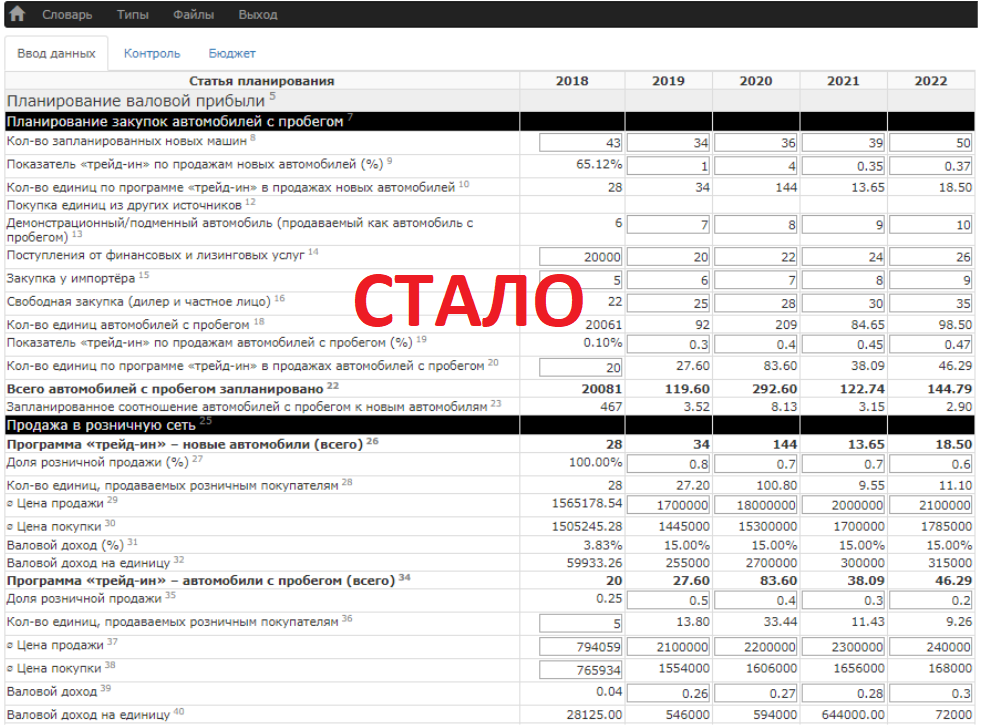Image resolution: width=981 pixels, height=728 pixels.
Task: Switch to the «Контроль» tab
Action: click(x=152, y=54)
